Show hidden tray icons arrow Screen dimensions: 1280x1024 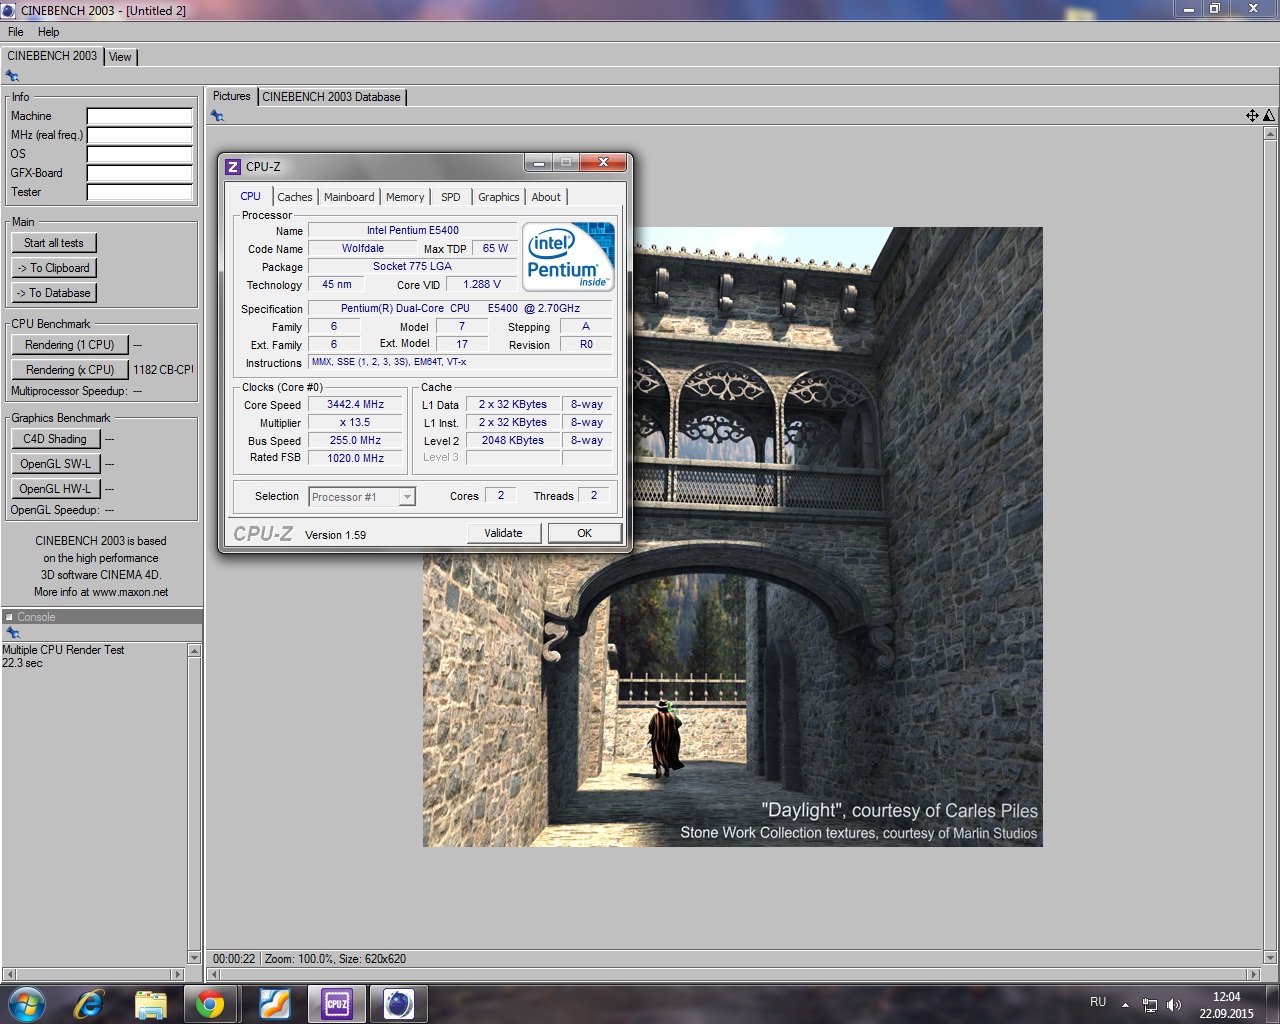point(1125,1004)
